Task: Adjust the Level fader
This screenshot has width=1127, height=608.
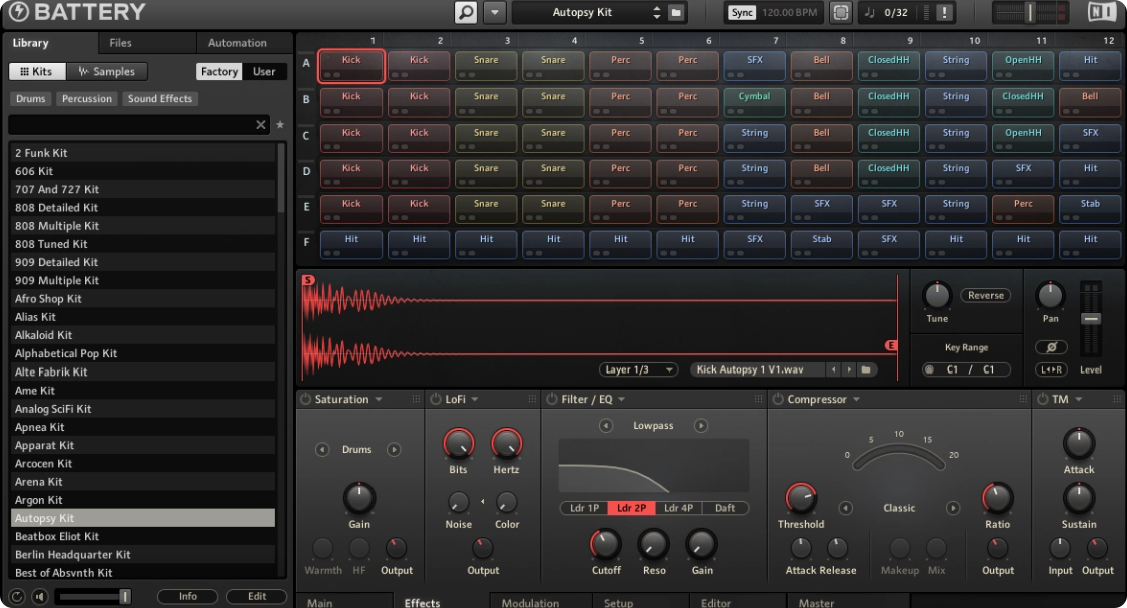Action: pyautogui.click(x=1090, y=318)
